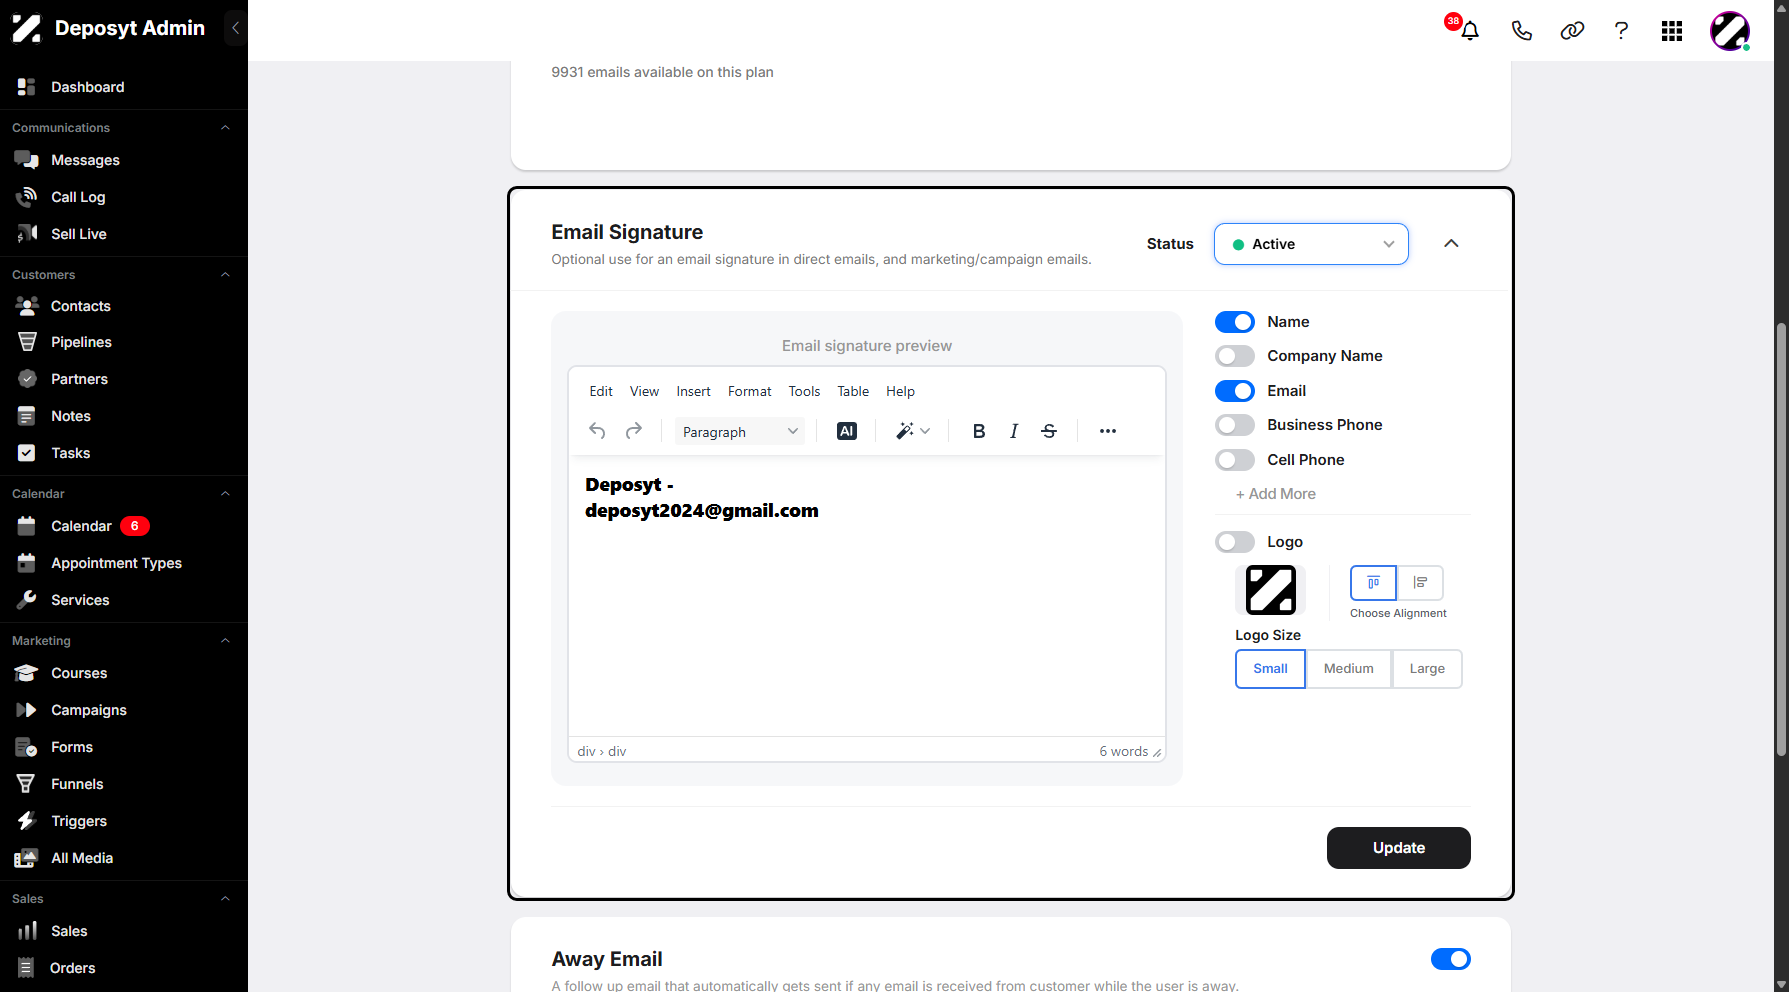Open the View menu in editor
Image resolution: width=1789 pixels, height=992 pixels.
(644, 391)
